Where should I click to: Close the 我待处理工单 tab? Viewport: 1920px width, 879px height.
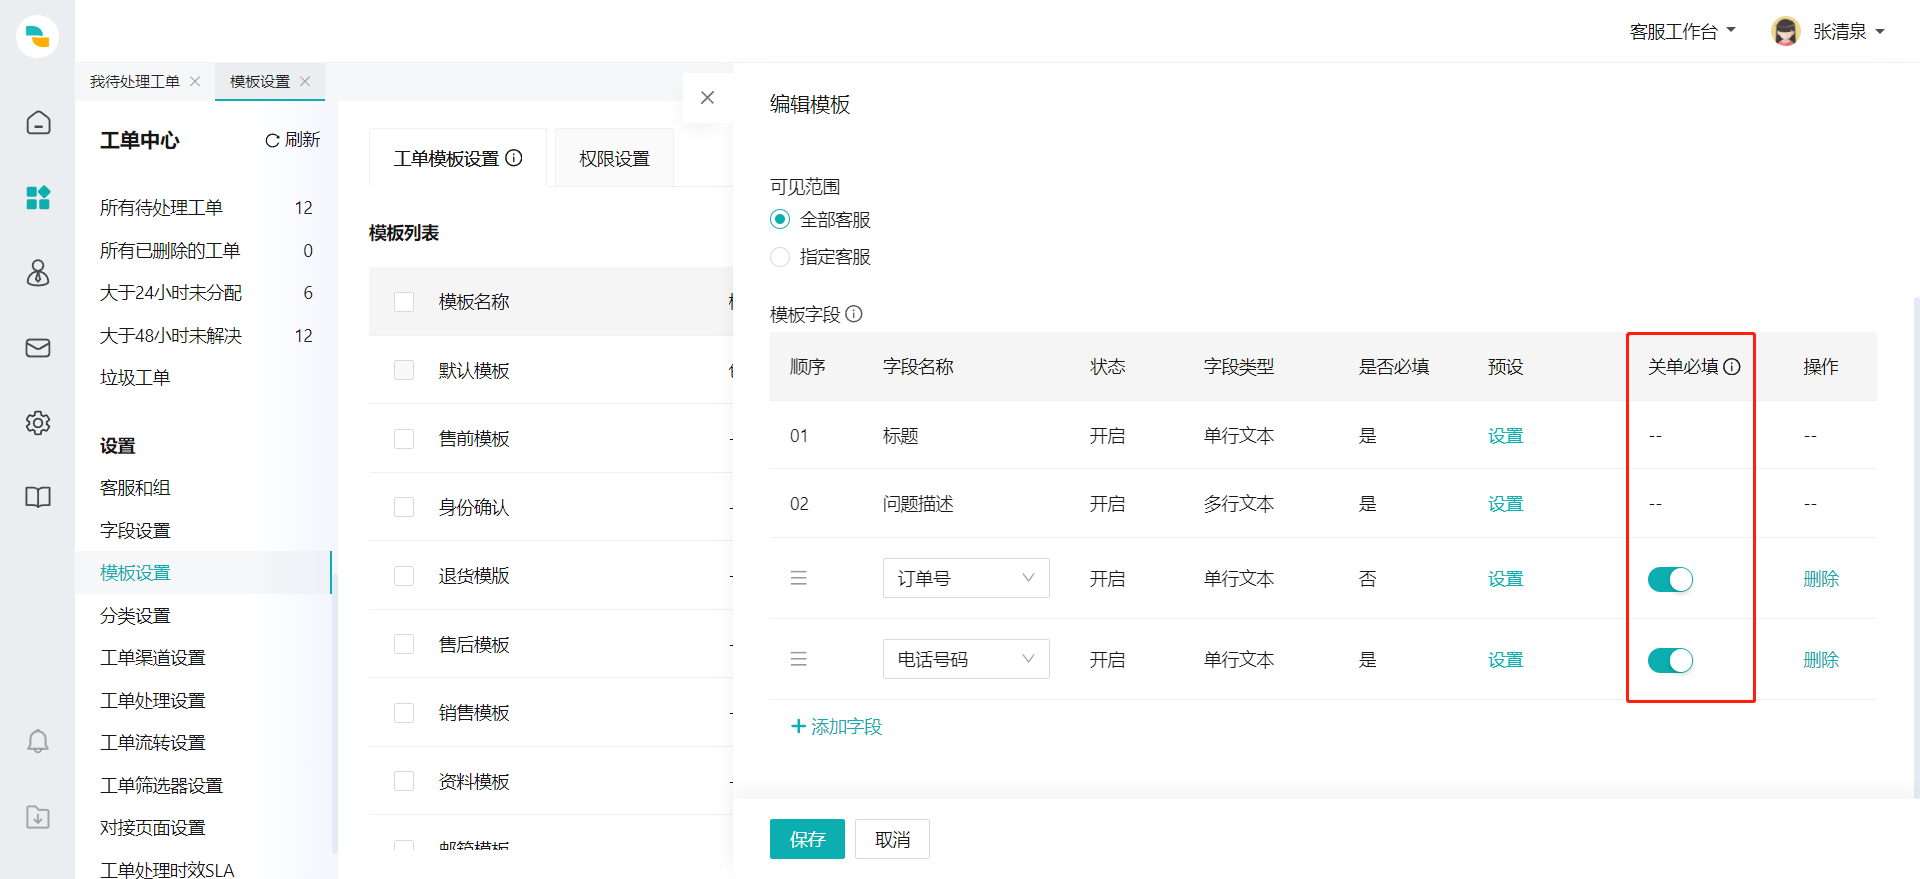click(195, 81)
